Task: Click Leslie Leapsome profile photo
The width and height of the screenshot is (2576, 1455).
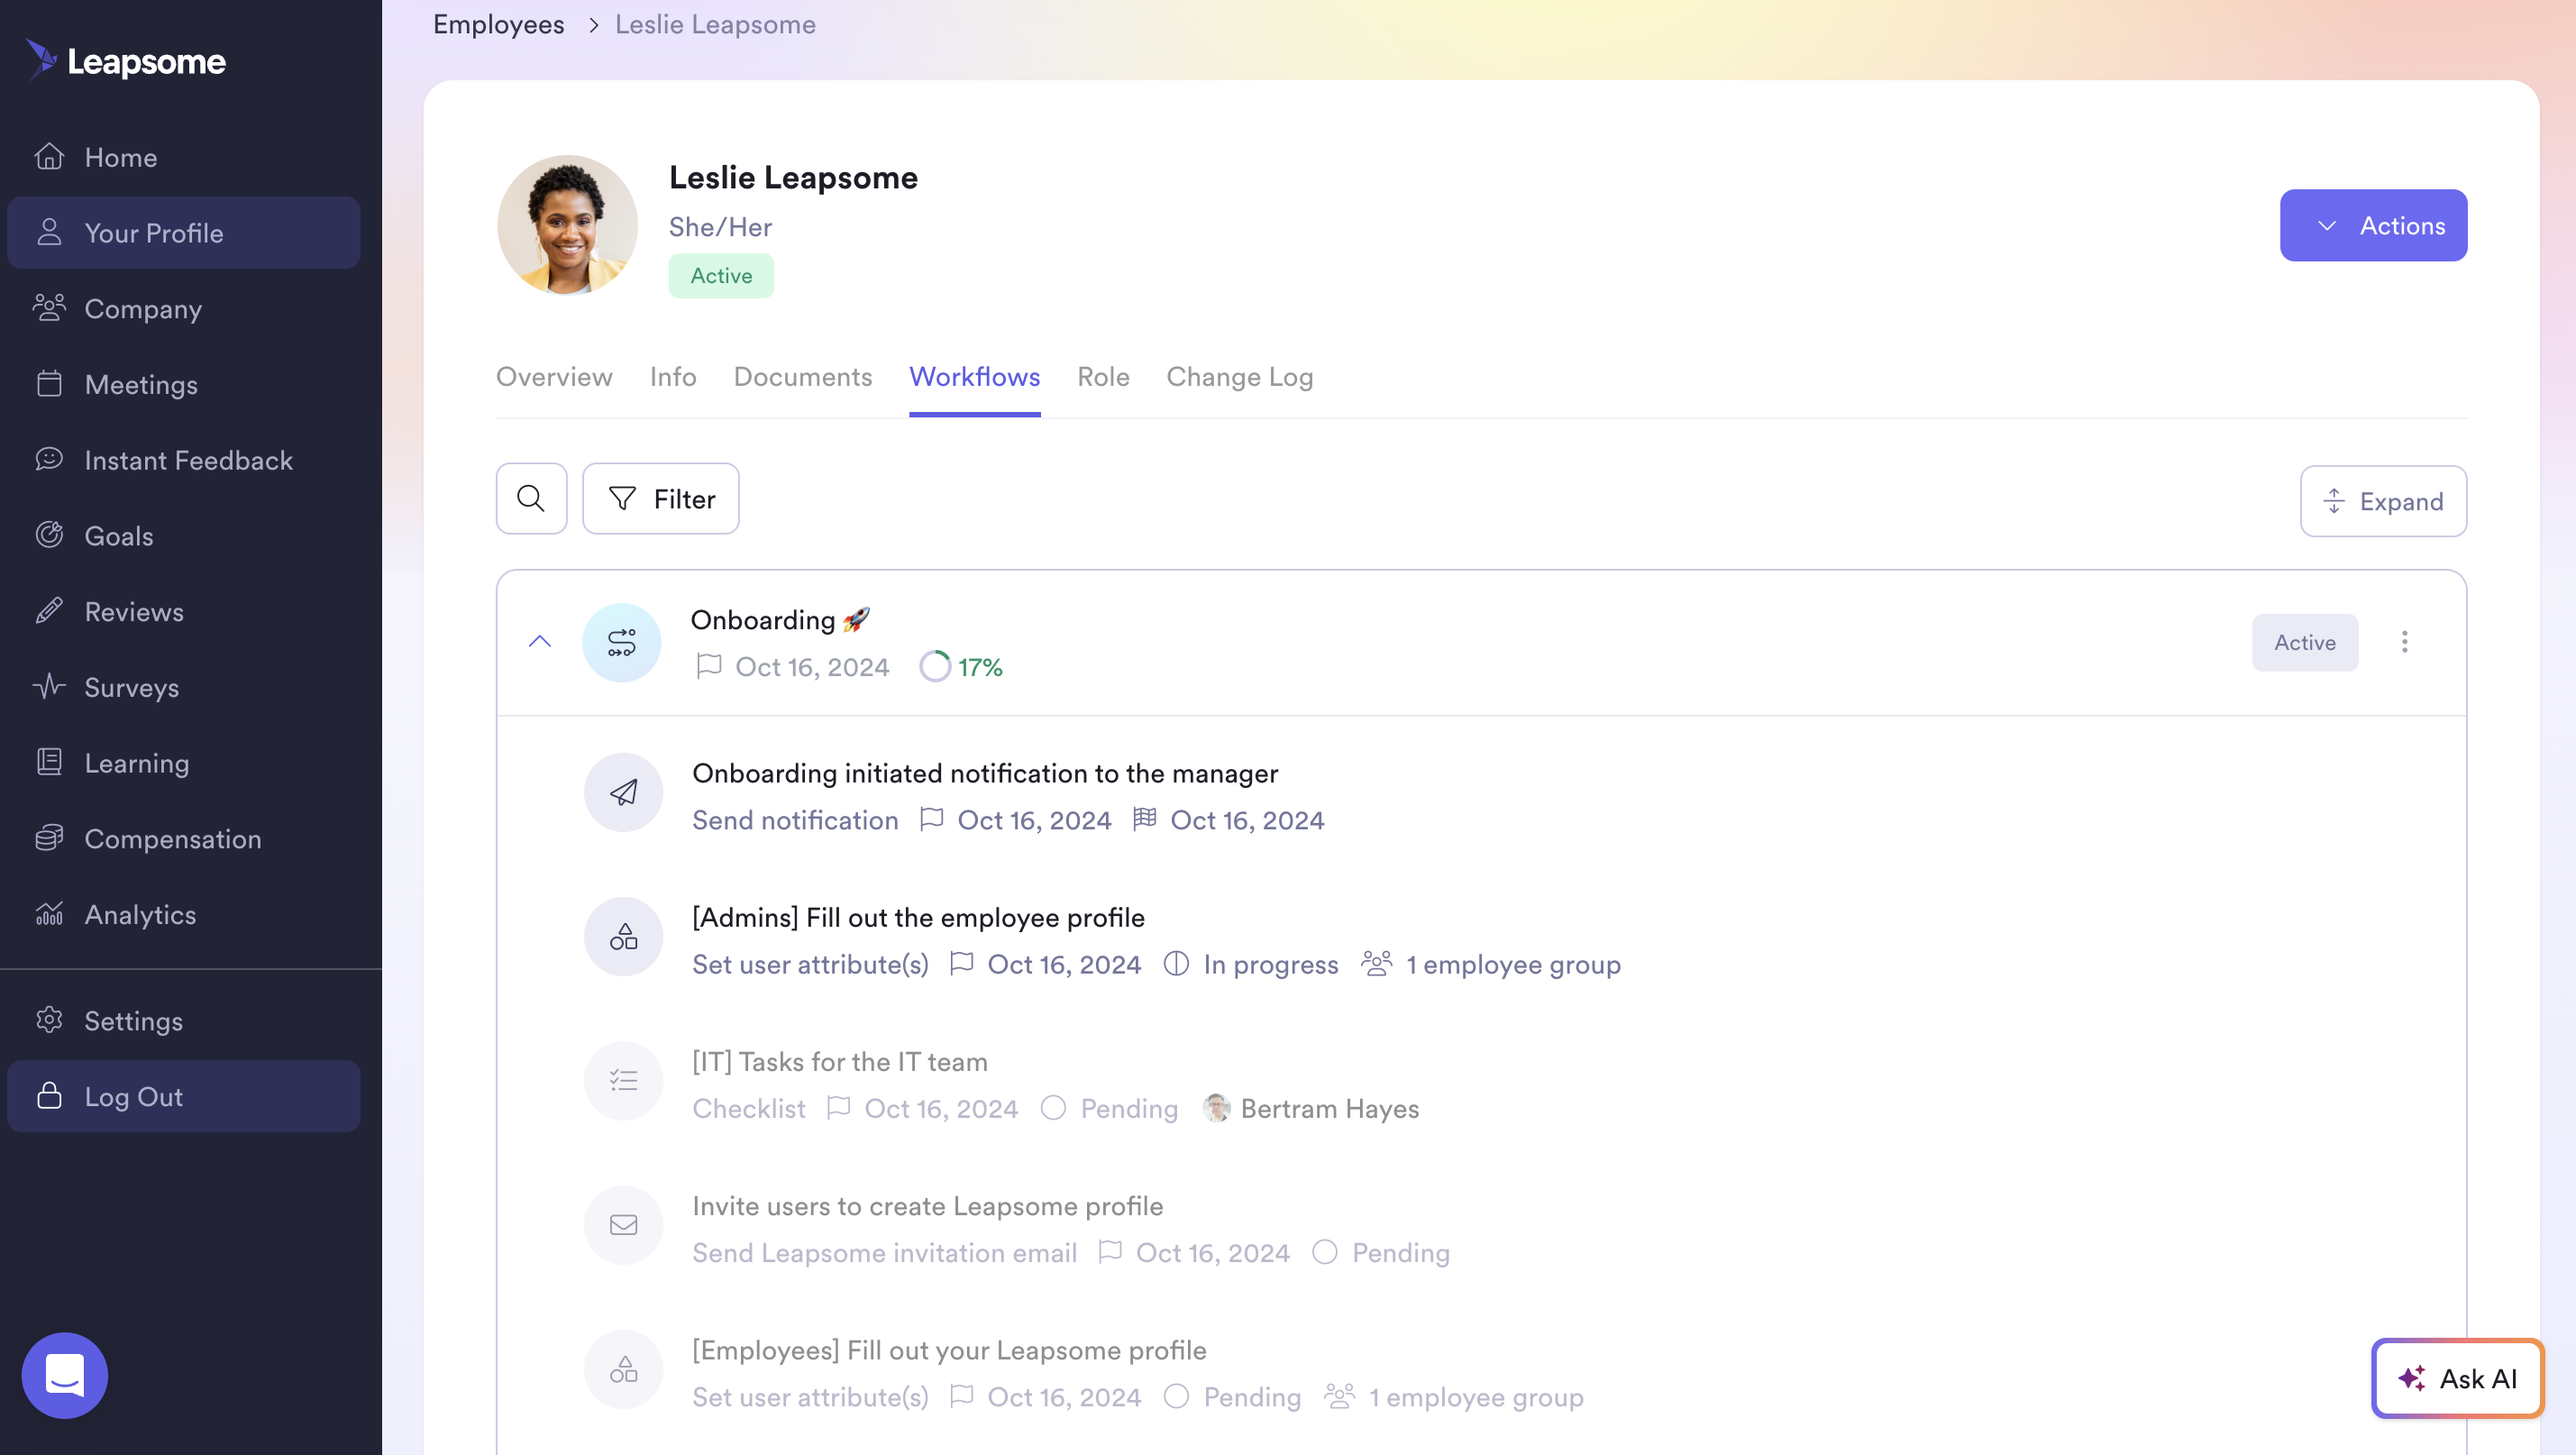Action: click(x=567, y=225)
